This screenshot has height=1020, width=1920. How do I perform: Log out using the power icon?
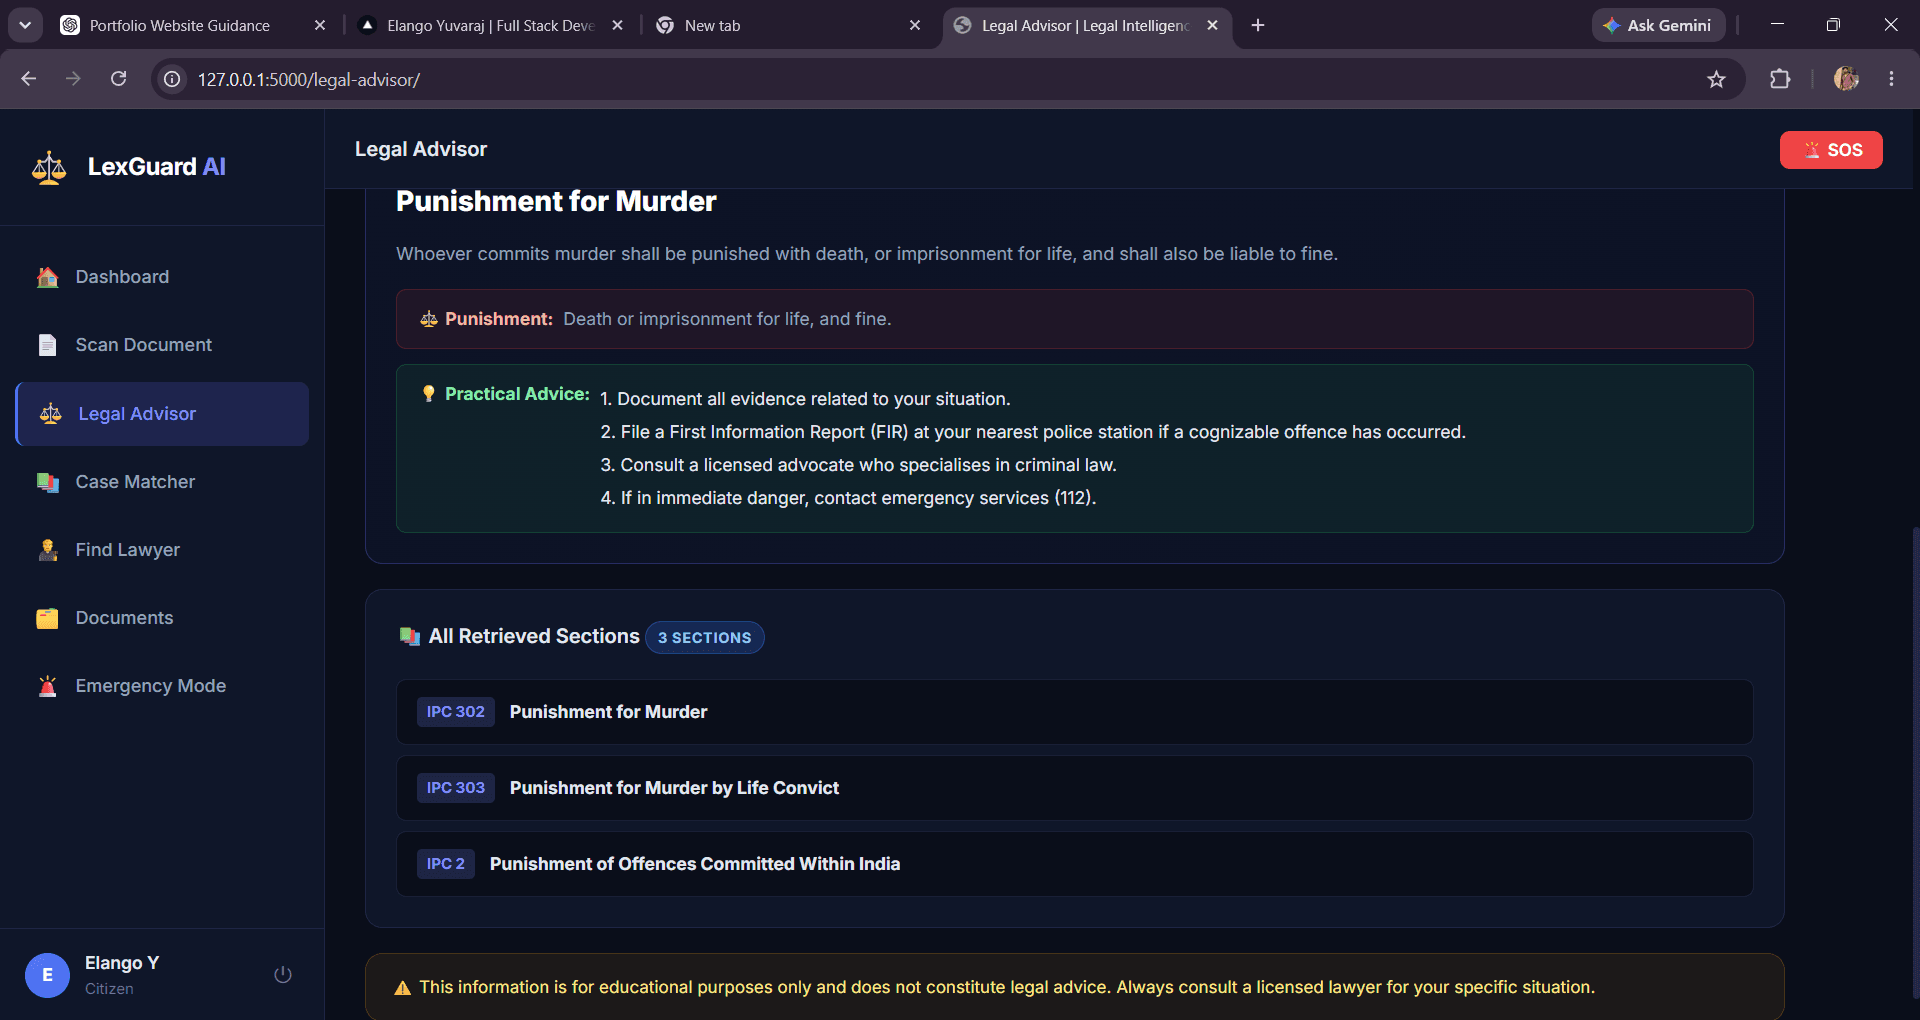click(283, 975)
